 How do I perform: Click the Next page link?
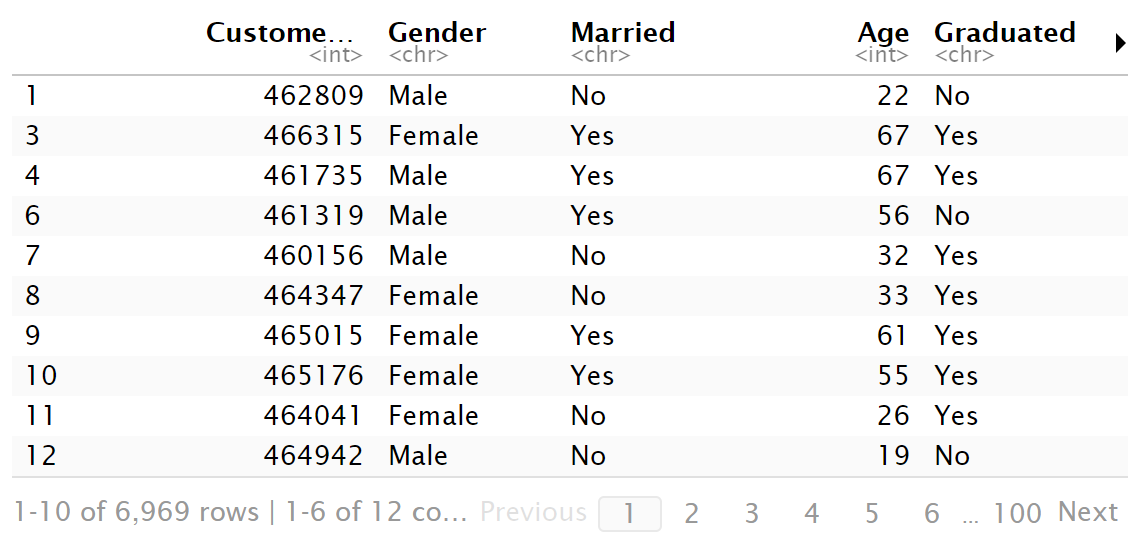point(1088,512)
